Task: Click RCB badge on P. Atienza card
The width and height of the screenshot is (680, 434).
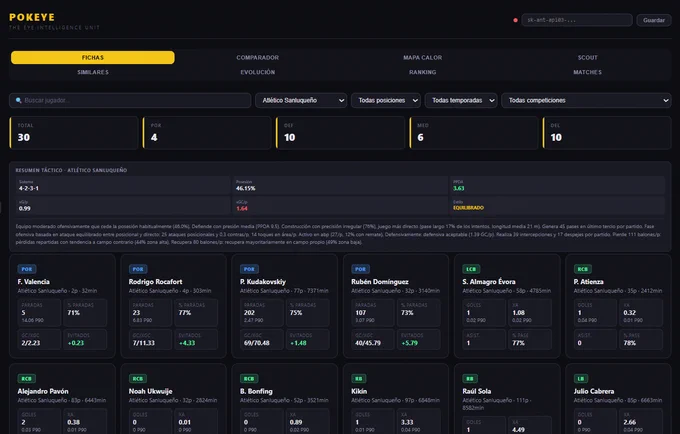Action: tap(583, 269)
